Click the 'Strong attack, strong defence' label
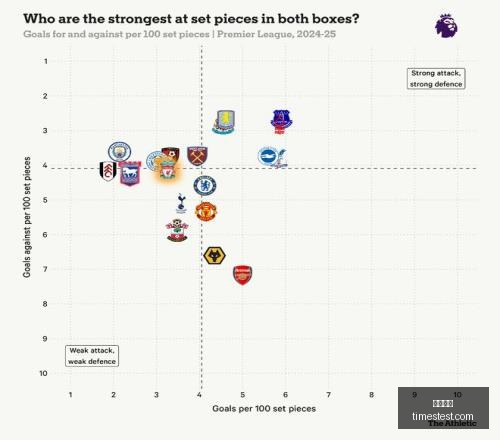Image resolution: width=500 pixels, height=440 pixels. click(x=436, y=79)
